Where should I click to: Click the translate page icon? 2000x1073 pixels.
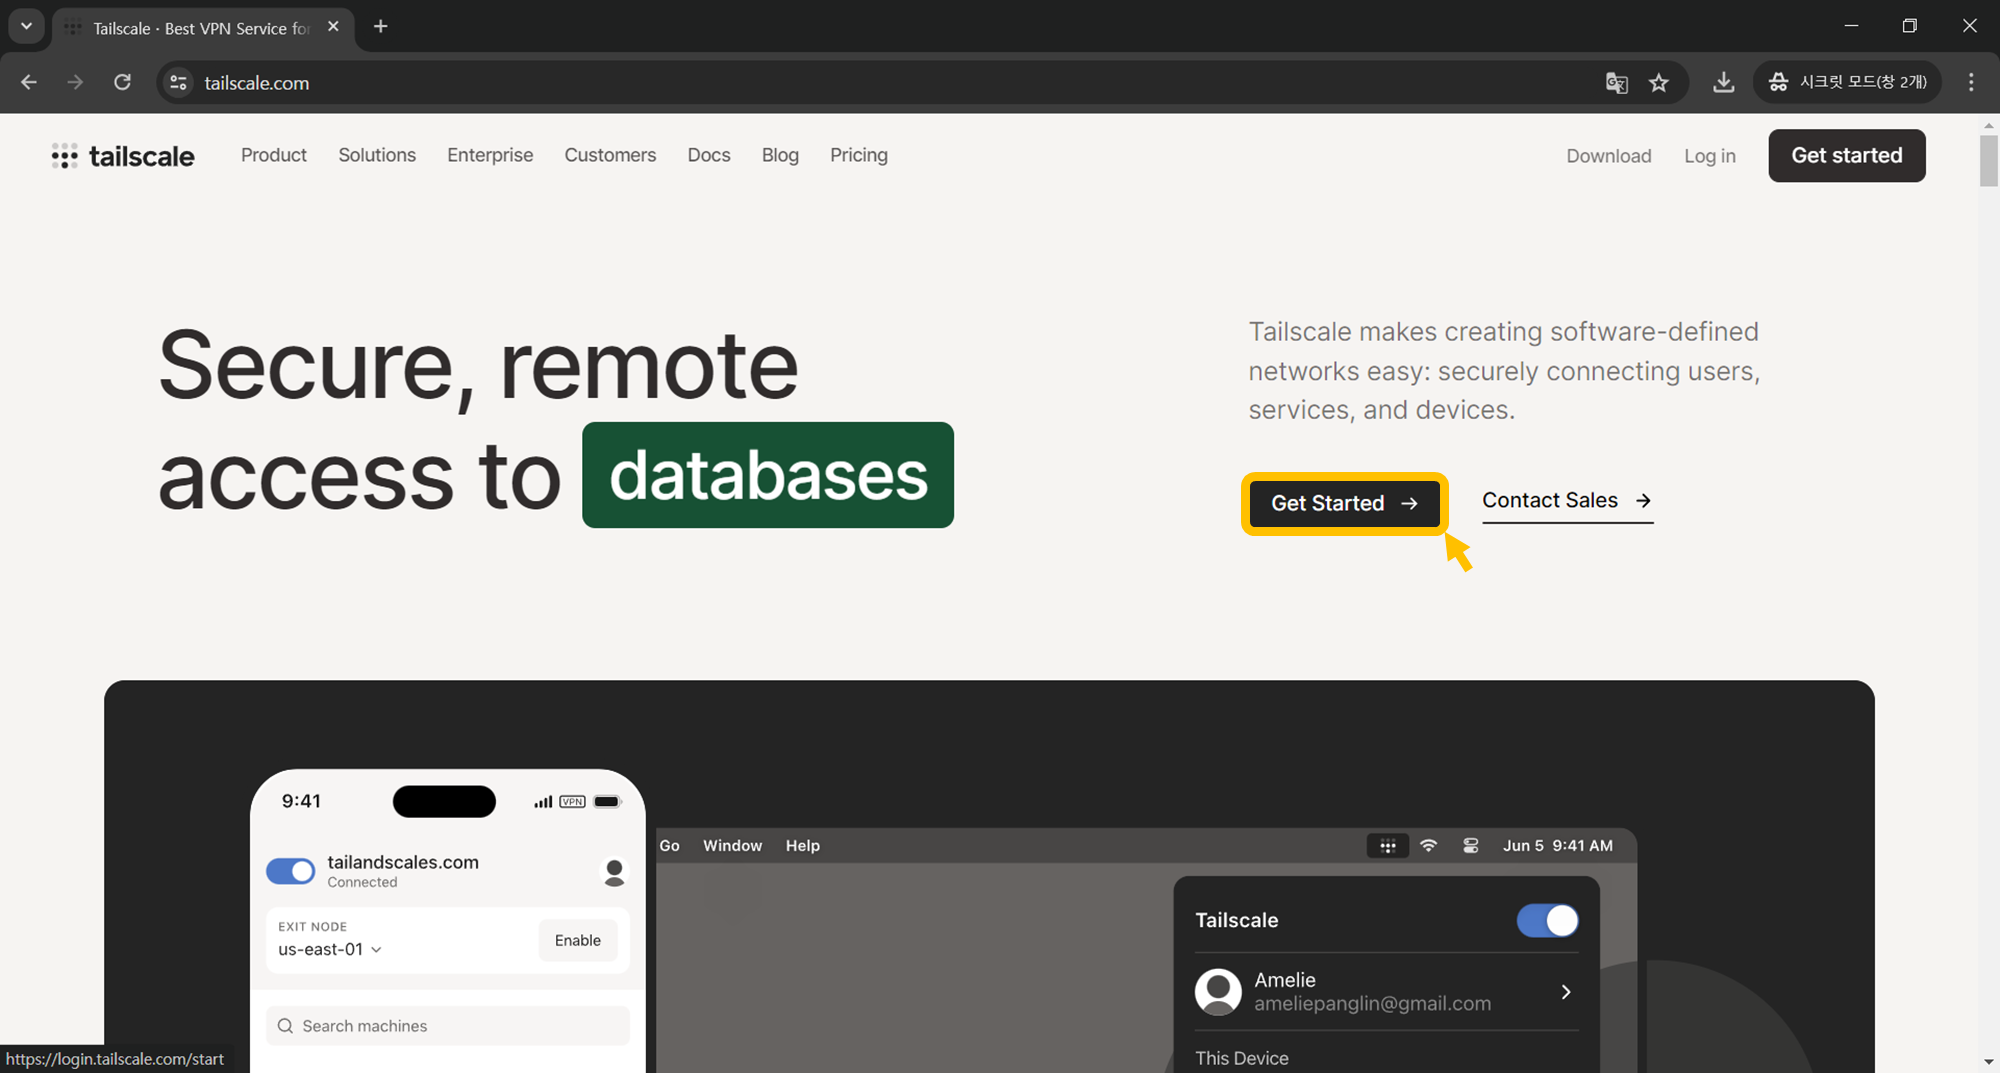point(1616,82)
